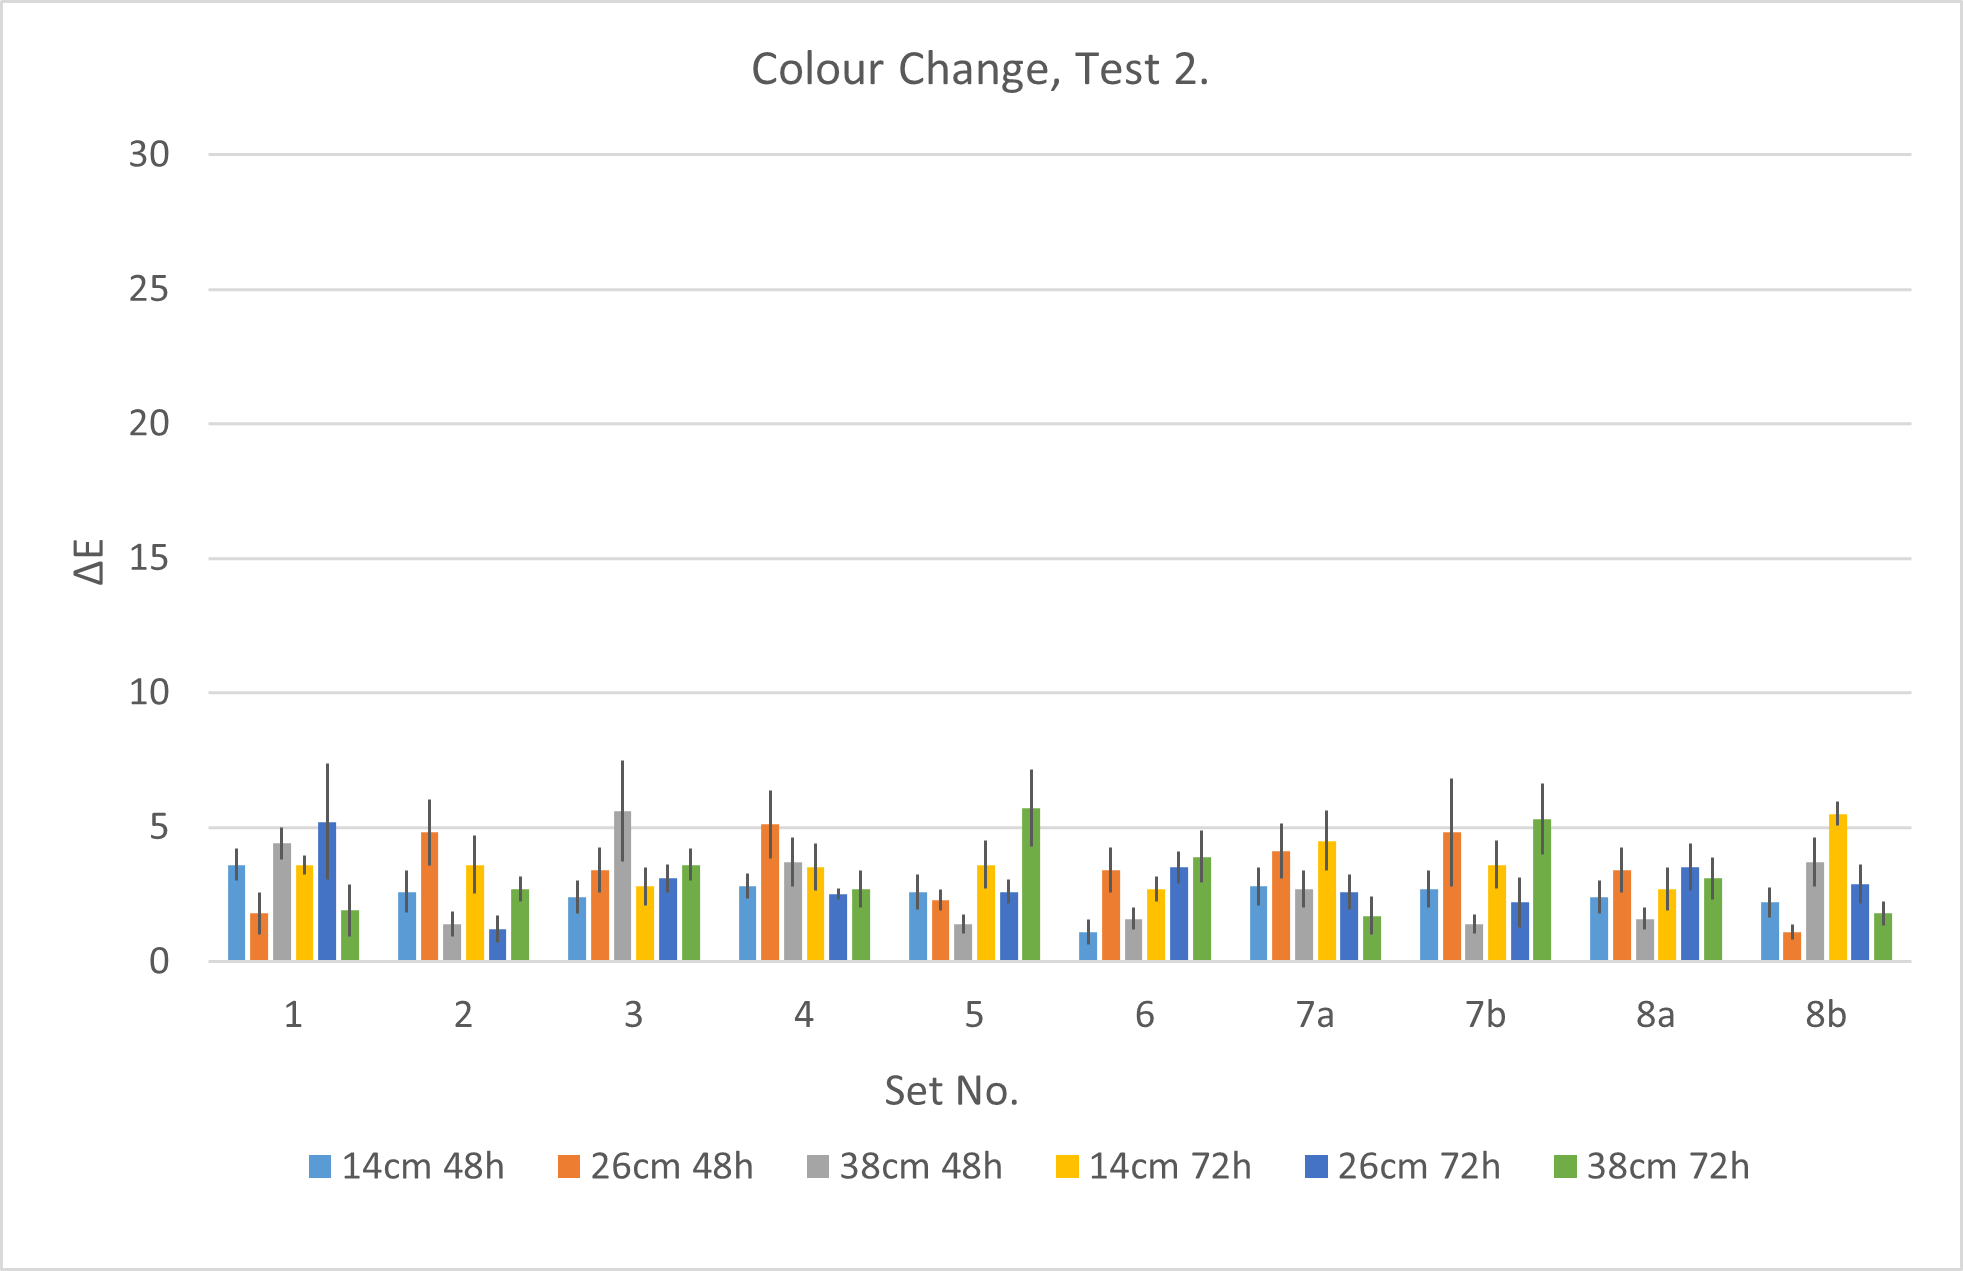
Task: Click the 30 value on vertical axis
Action: (x=149, y=155)
